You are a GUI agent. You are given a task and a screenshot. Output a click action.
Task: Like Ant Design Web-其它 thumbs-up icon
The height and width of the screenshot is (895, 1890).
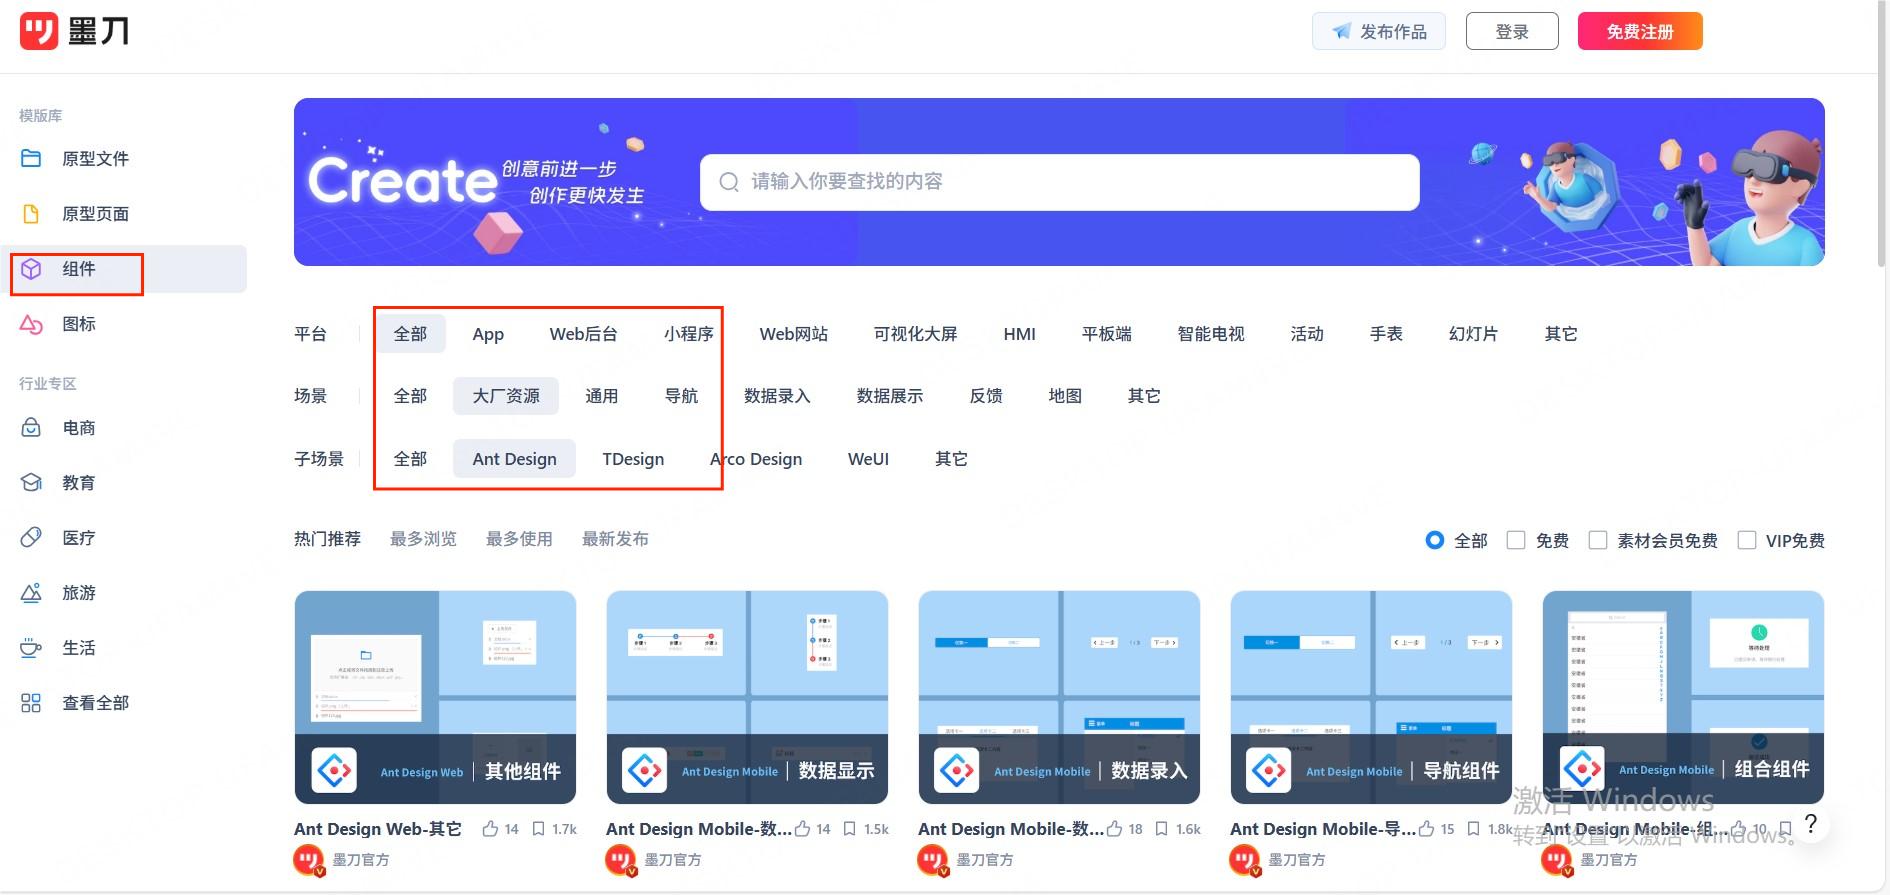(x=490, y=828)
